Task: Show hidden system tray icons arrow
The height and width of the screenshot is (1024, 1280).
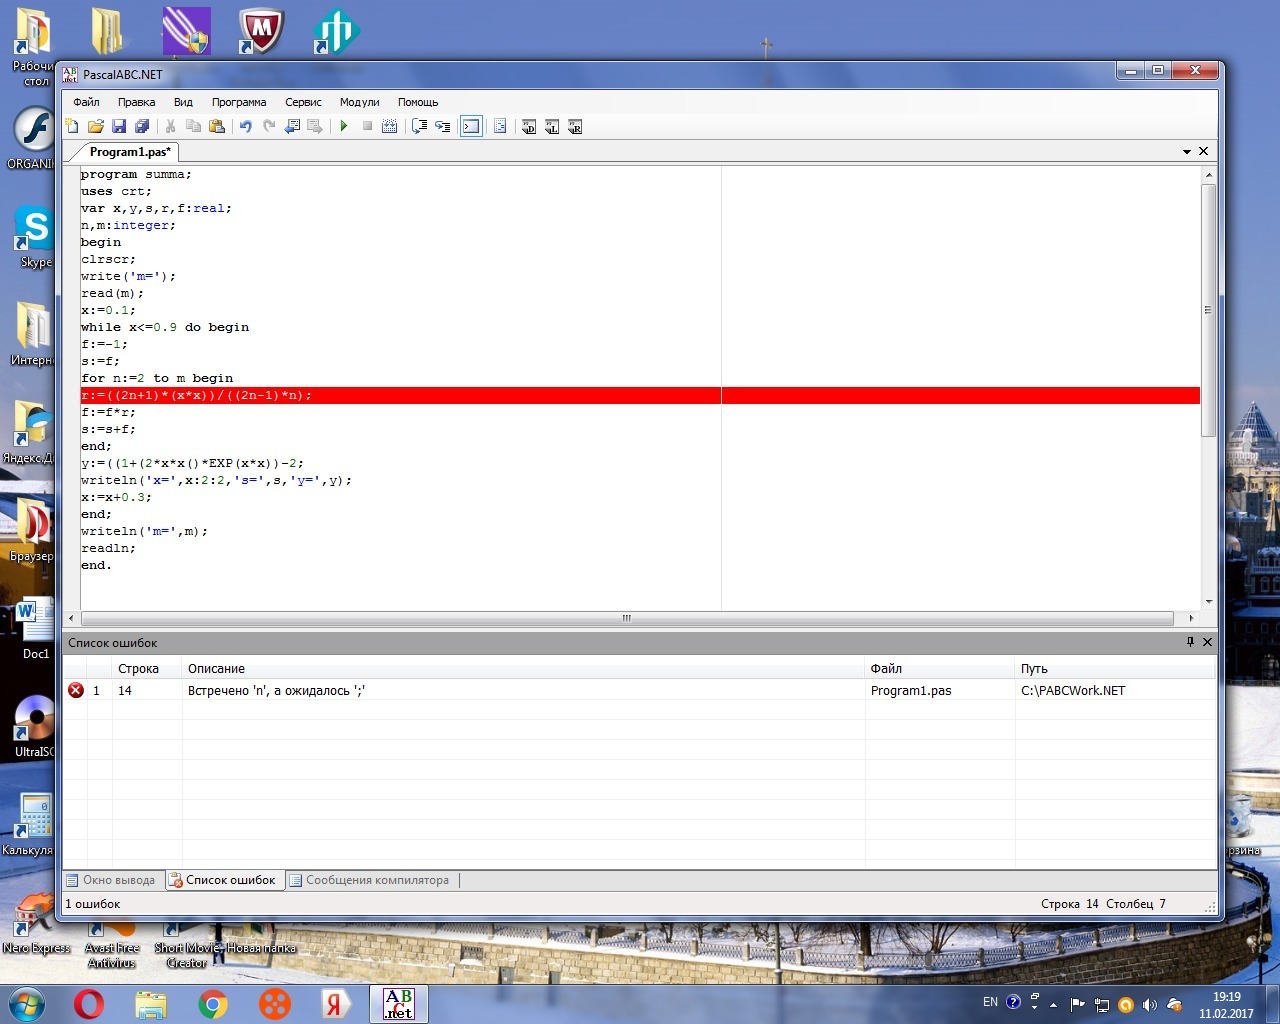Action: (x=1053, y=1004)
